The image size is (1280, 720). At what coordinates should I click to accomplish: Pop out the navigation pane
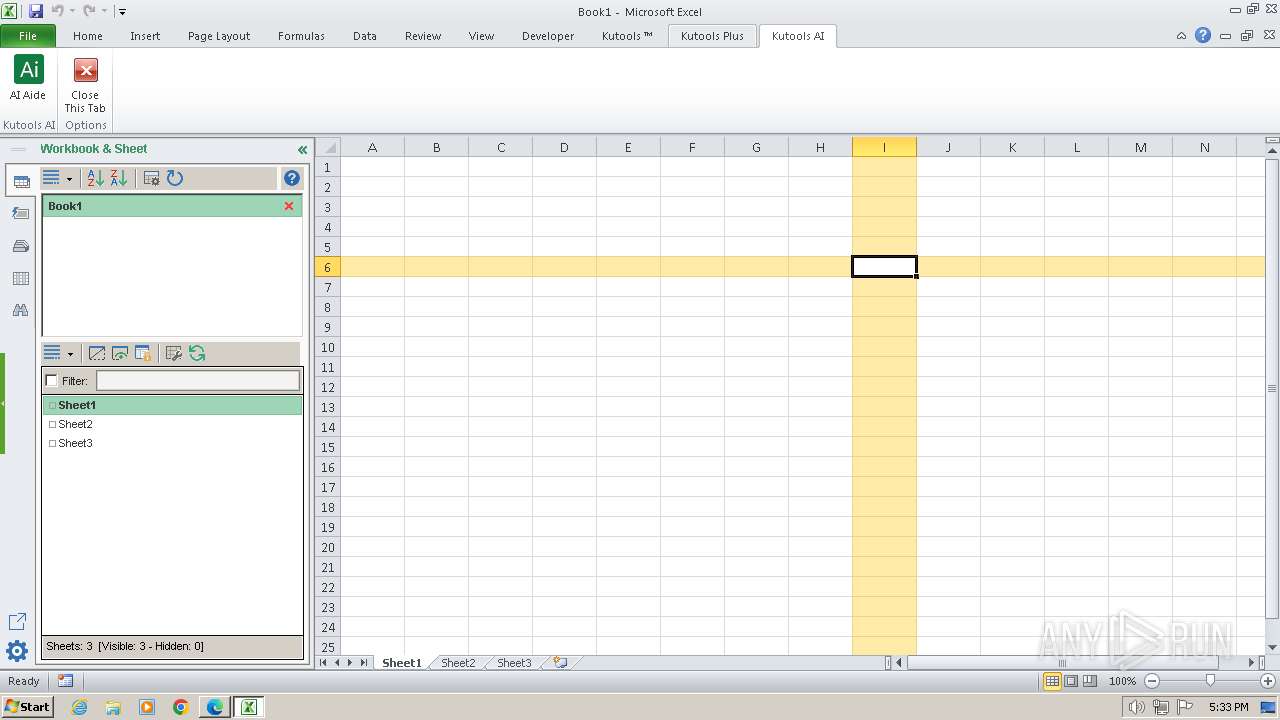(17, 622)
